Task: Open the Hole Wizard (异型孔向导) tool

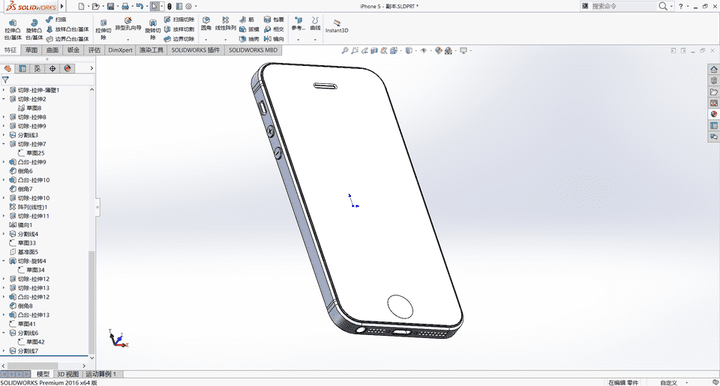Action: pyautogui.click(x=128, y=24)
